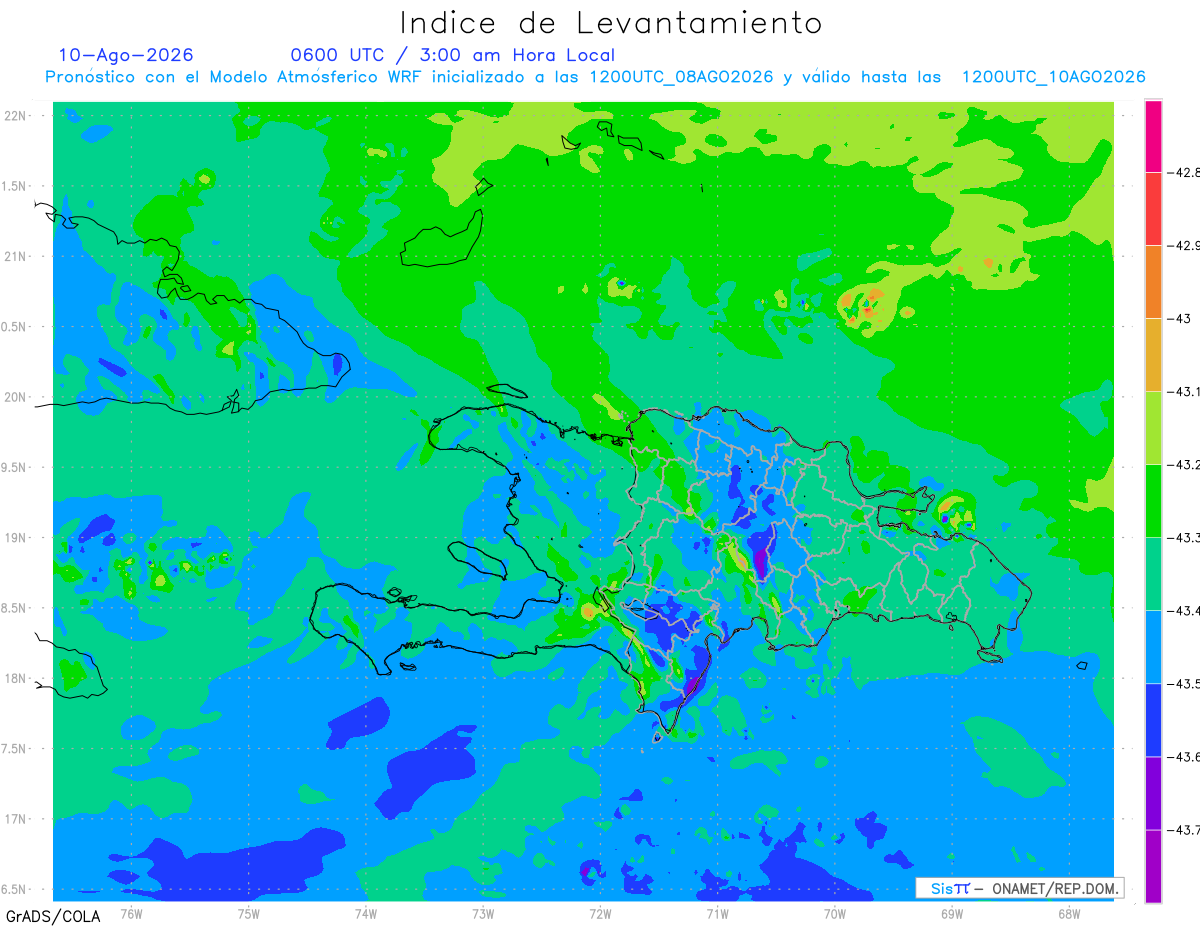Click the '22N' latitude label
The height and width of the screenshot is (927, 1200).
coord(16,116)
